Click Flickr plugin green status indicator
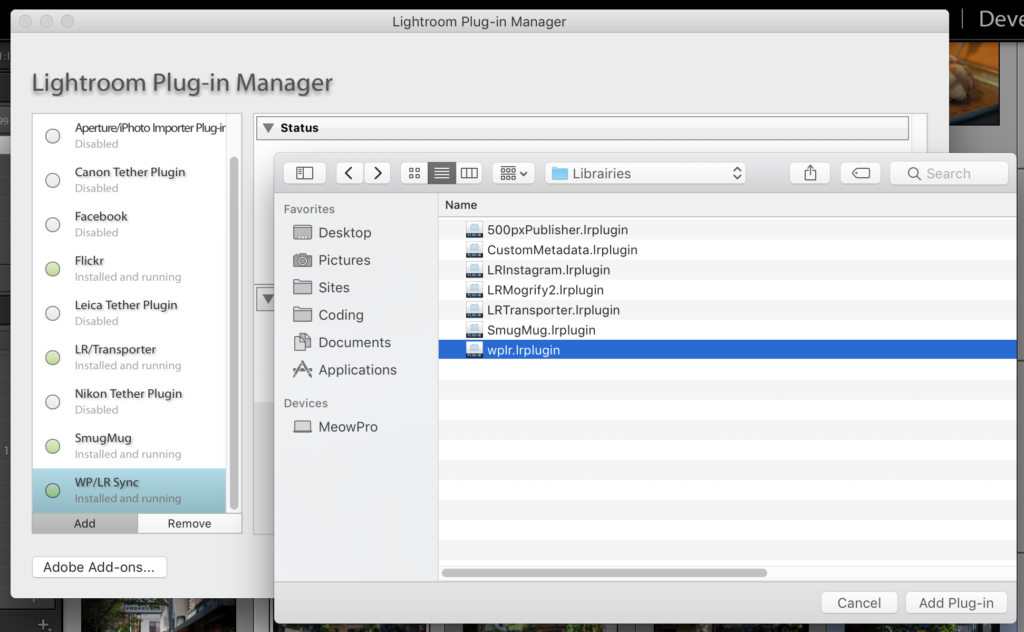 coord(53,269)
